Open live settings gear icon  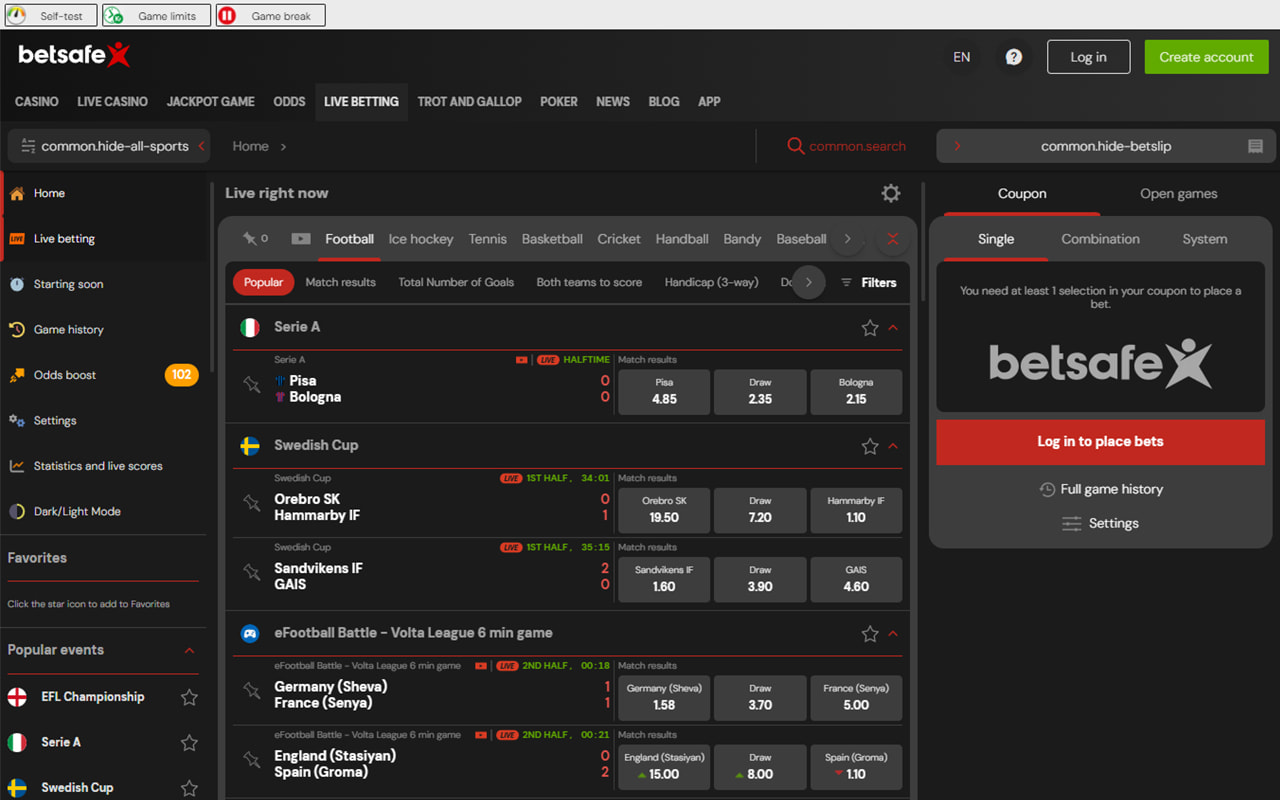(x=891, y=194)
